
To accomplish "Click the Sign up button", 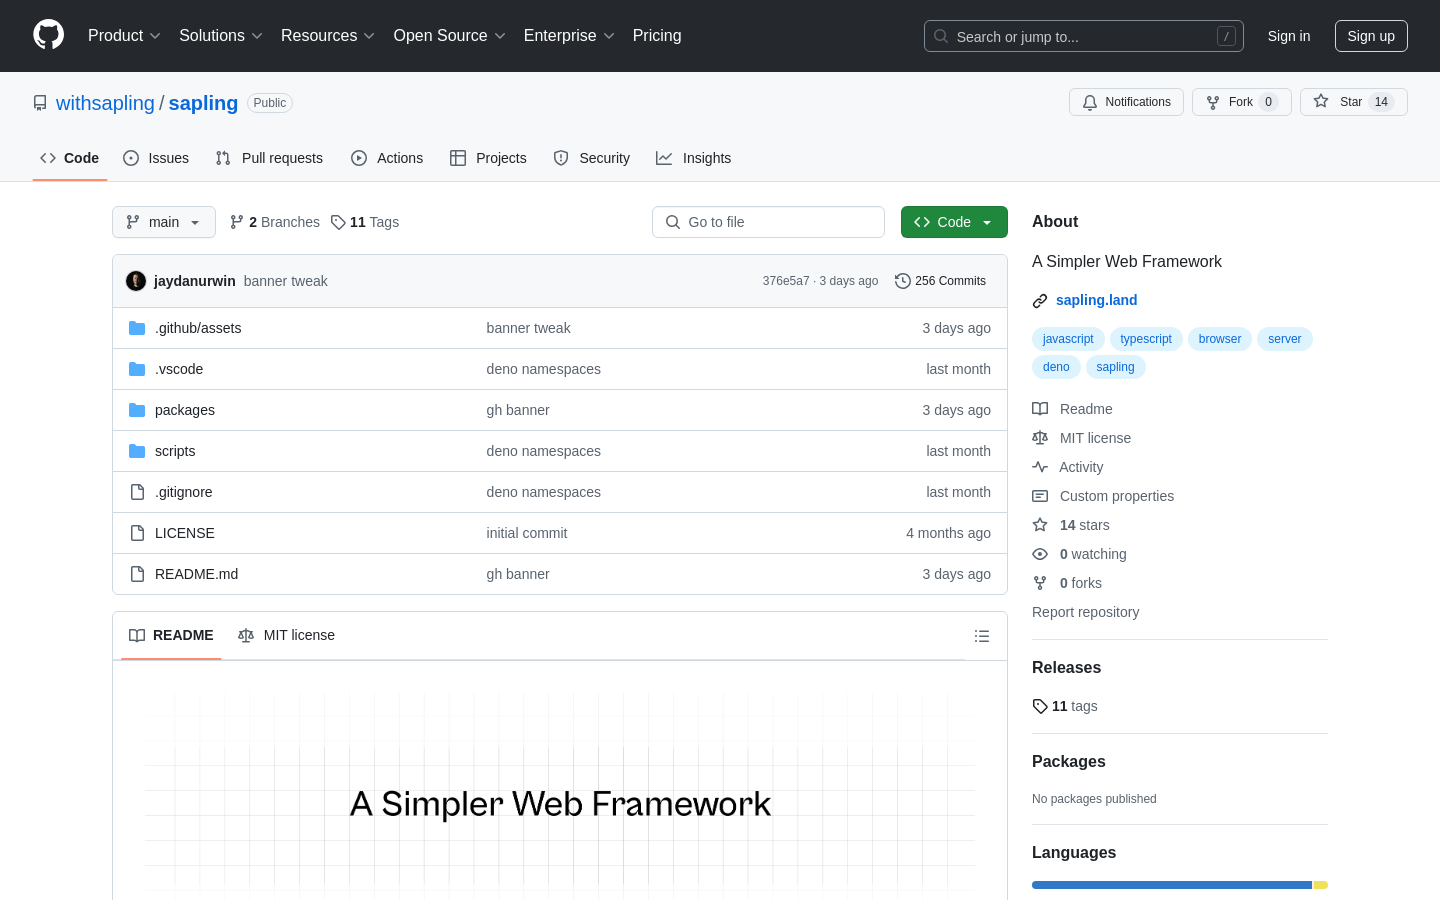I will (1371, 36).
